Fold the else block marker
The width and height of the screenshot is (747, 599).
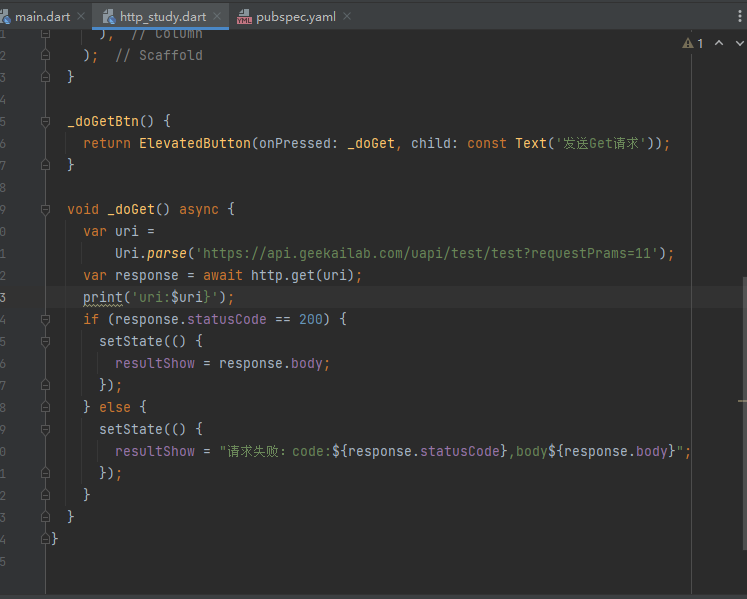(x=45, y=407)
